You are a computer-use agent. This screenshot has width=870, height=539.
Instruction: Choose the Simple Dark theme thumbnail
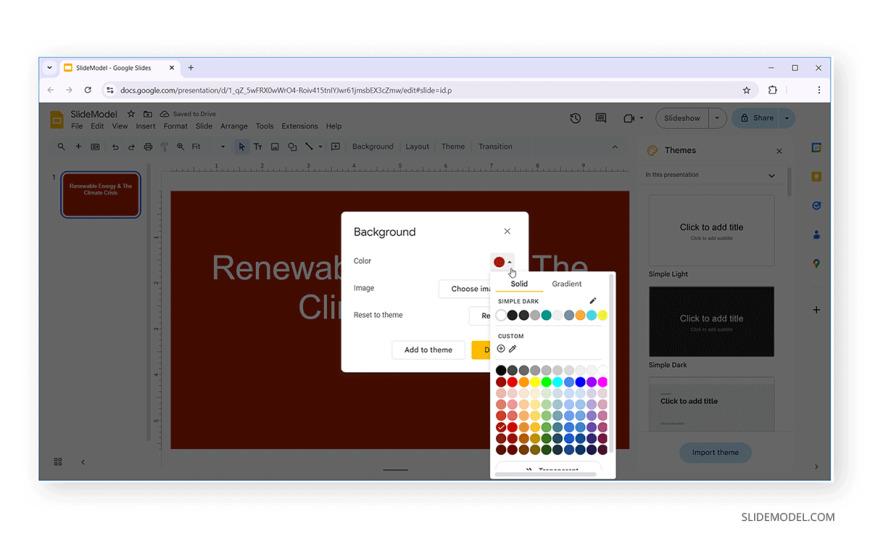(x=711, y=321)
